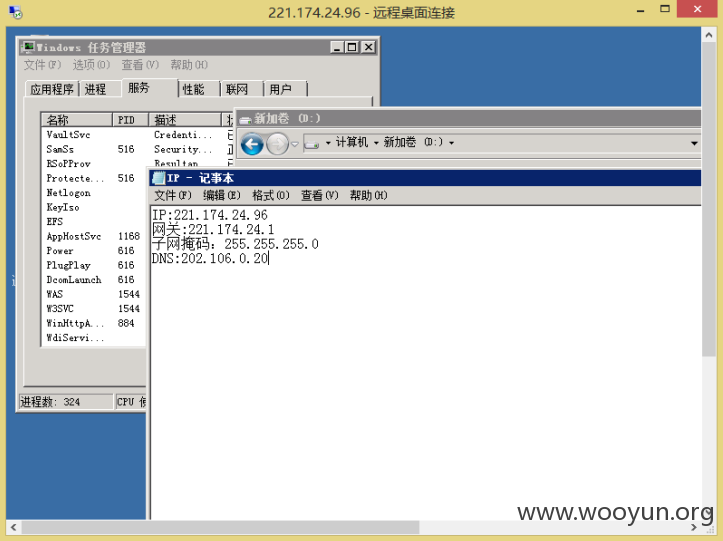Image resolution: width=723 pixels, height=541 pixels.
Task: Click the remote session horizontal scrollbar thumb
Action: tap(220, 527)
